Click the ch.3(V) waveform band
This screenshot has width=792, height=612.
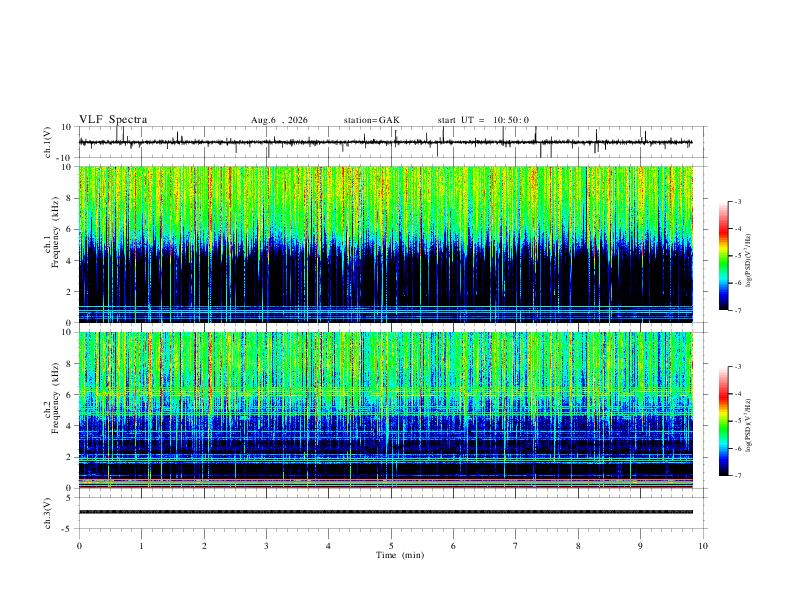(x=385, y=512)
